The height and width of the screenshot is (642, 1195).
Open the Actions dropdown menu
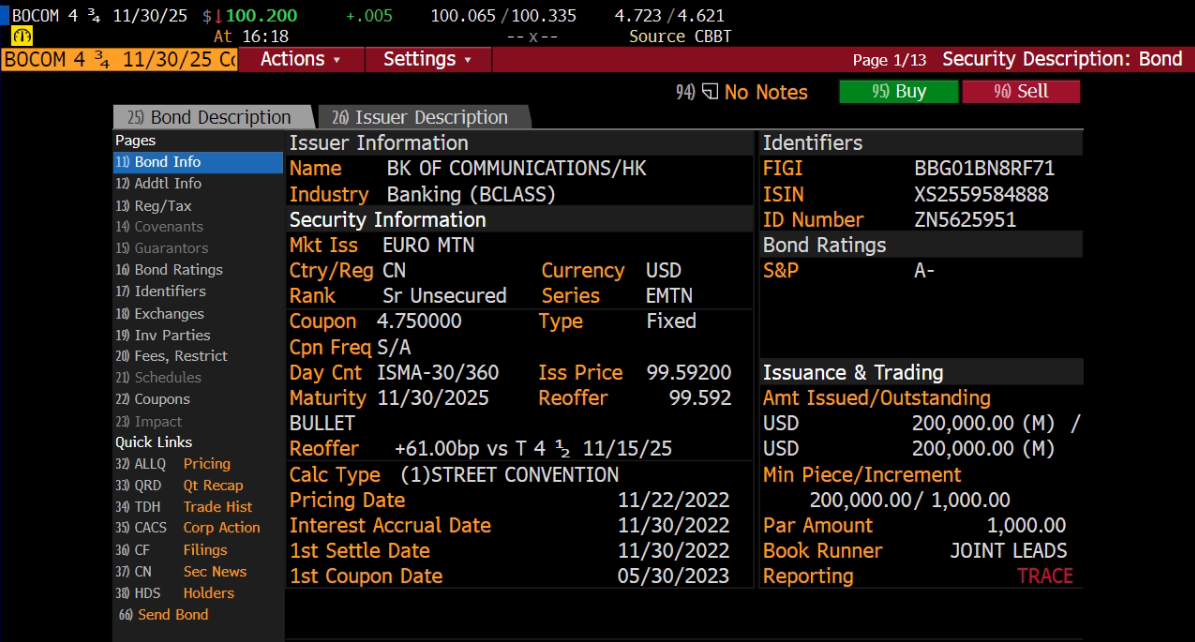click(x=301, y=59)
